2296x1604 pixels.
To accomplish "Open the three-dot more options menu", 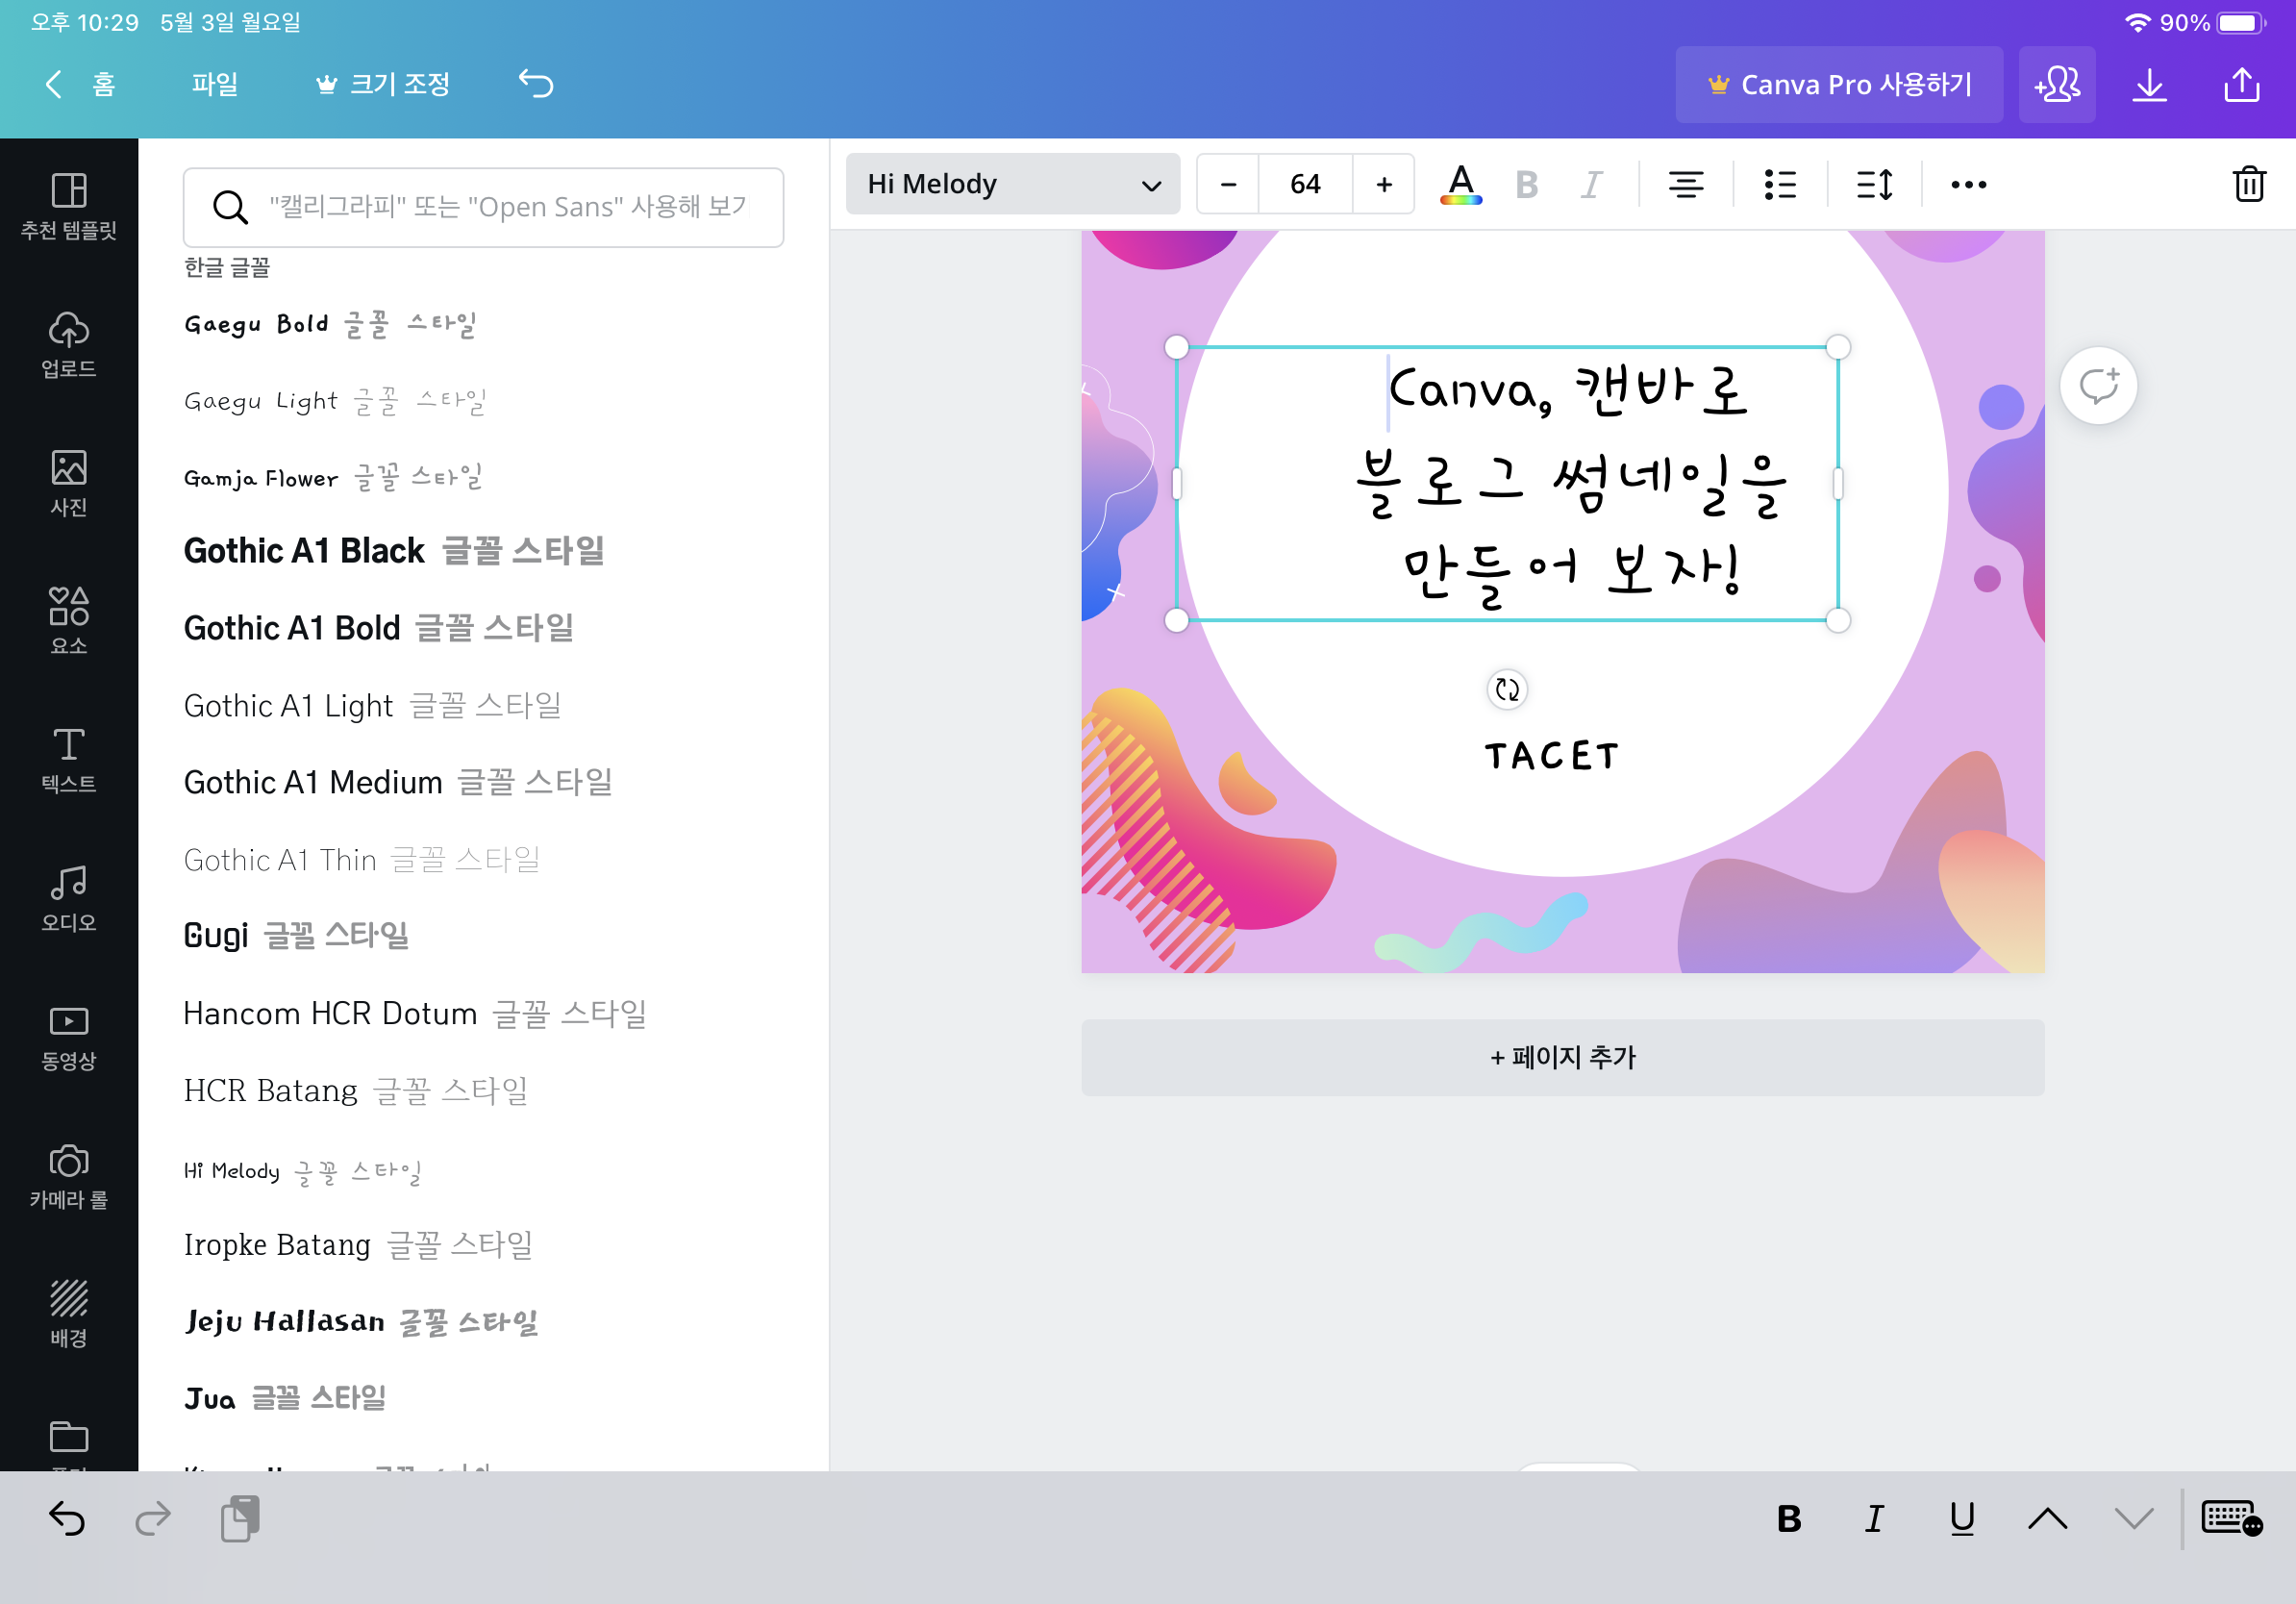I will point(1968,184).
